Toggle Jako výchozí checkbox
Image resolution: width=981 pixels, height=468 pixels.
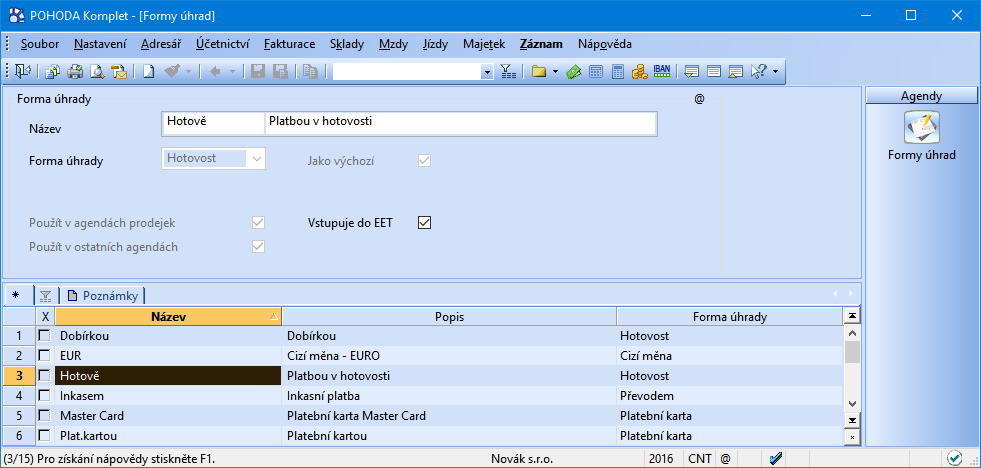[424, 160]
